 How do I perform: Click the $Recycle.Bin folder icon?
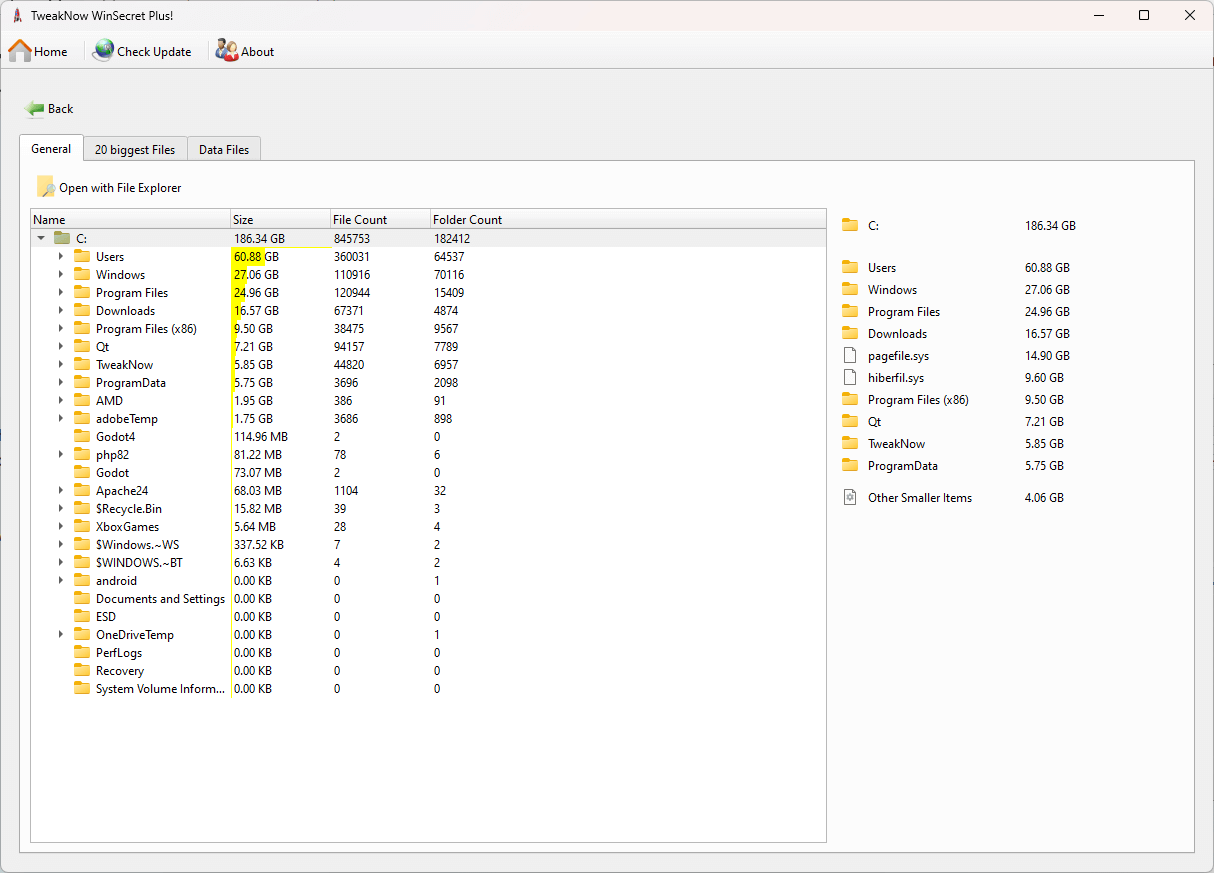(82, 508)
